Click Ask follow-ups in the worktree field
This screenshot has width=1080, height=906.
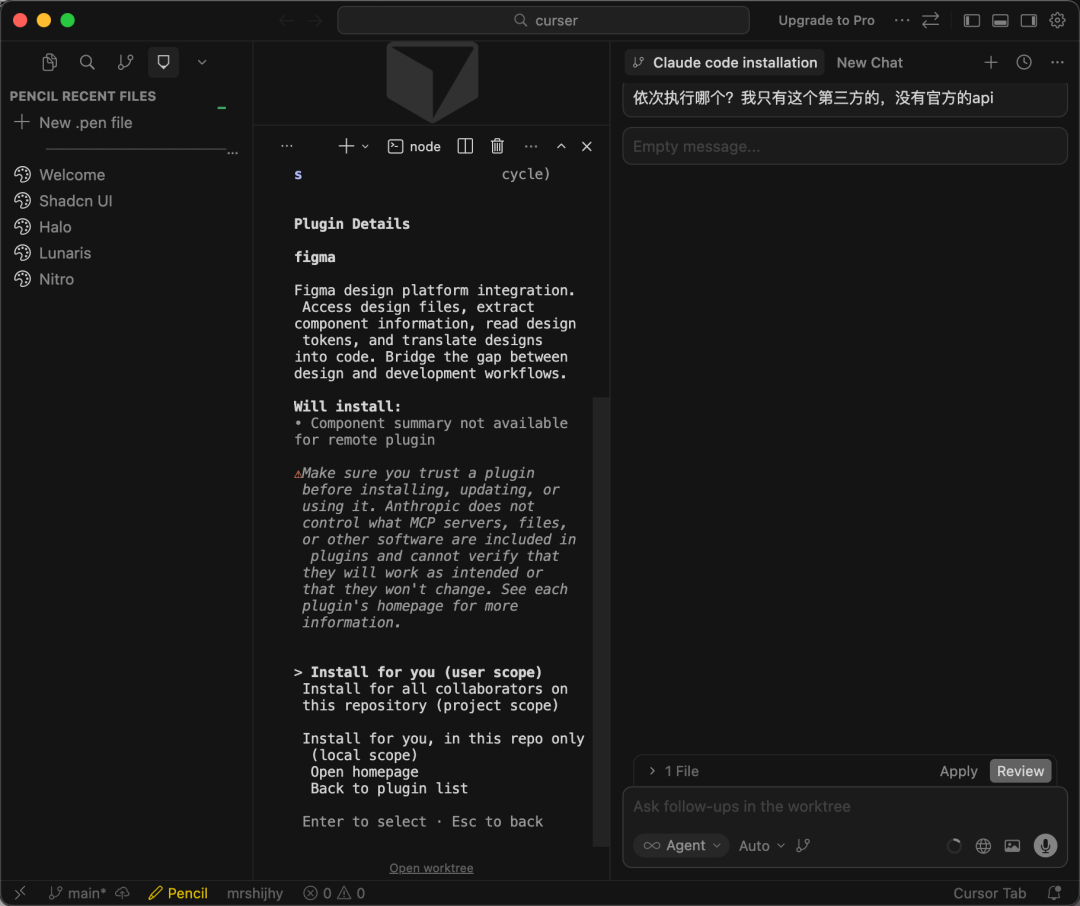pyautogui.click(x=845, y=806)
